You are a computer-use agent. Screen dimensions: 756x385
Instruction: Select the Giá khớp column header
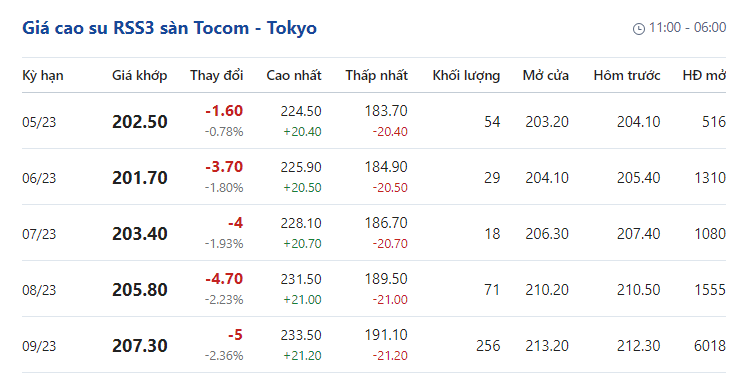coord(140,76)
